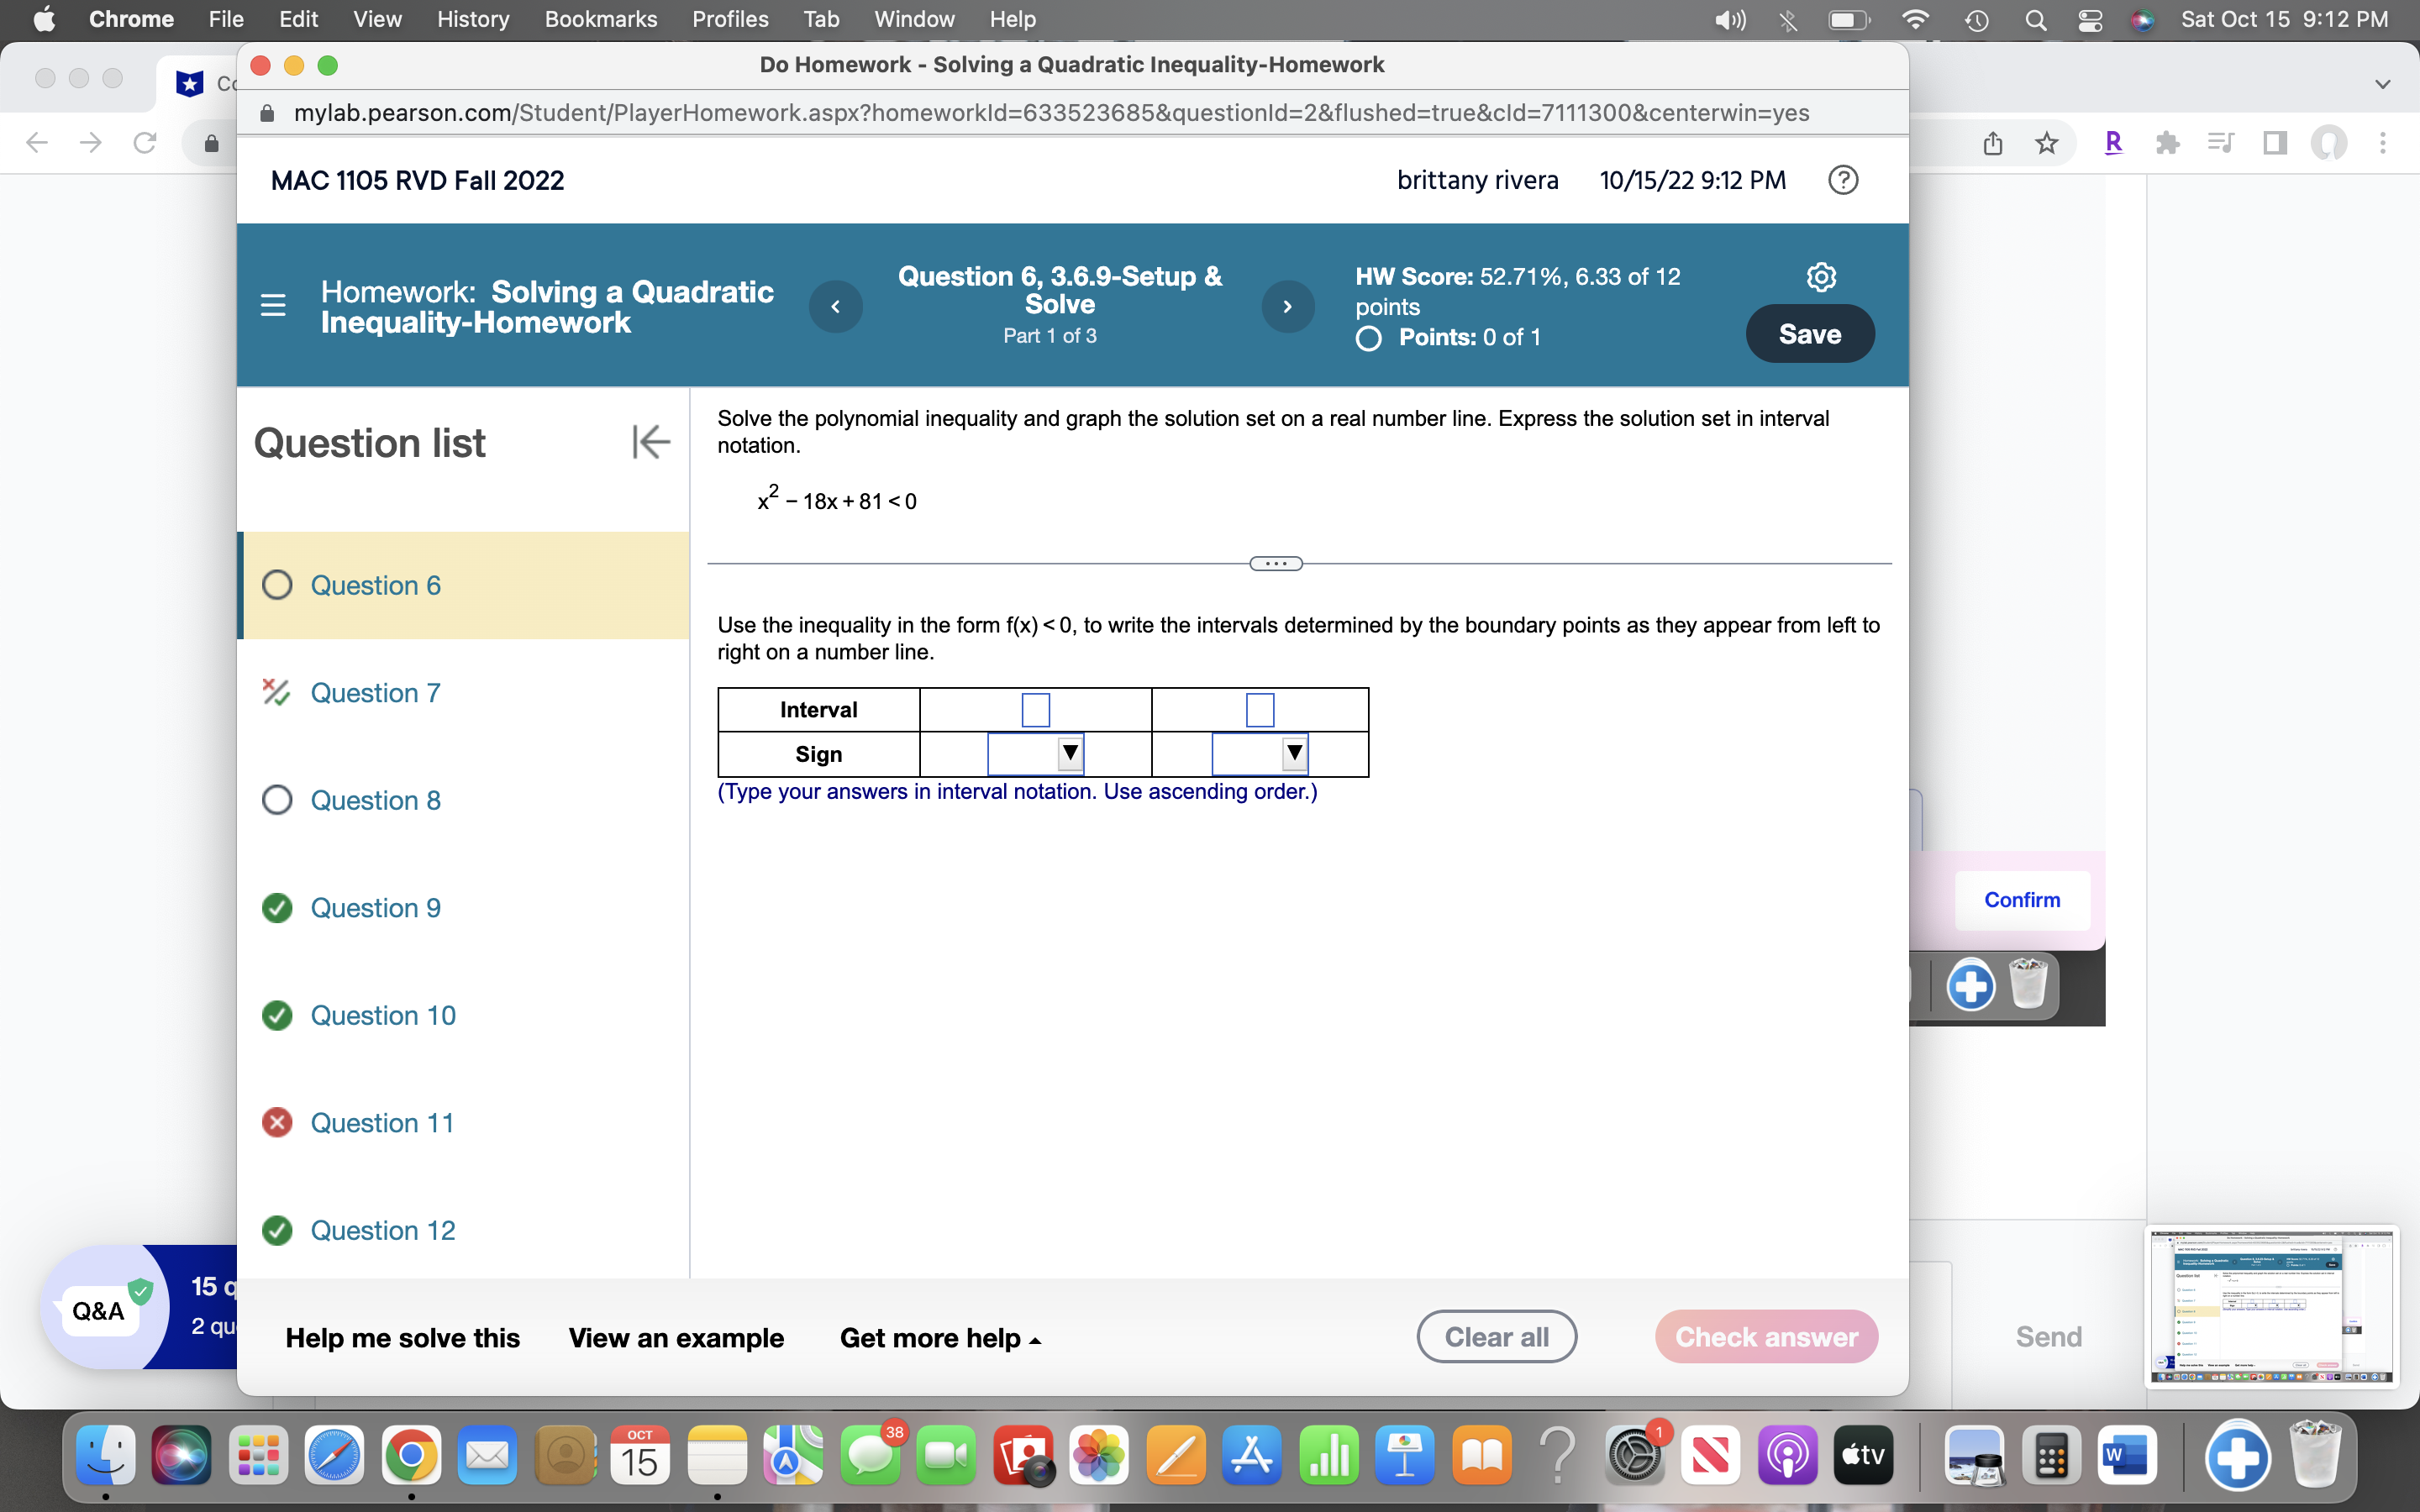Toggle Question 8 radio button selector
Viewport: 2420px width, 1512px height.
(277, 800)
